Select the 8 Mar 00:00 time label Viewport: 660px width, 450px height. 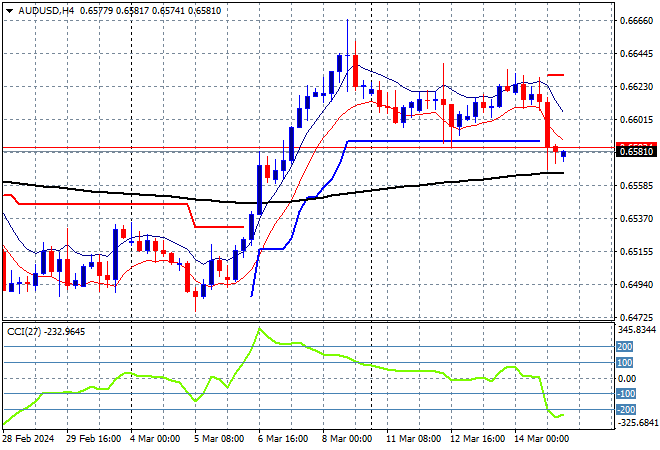coord(349,439)
